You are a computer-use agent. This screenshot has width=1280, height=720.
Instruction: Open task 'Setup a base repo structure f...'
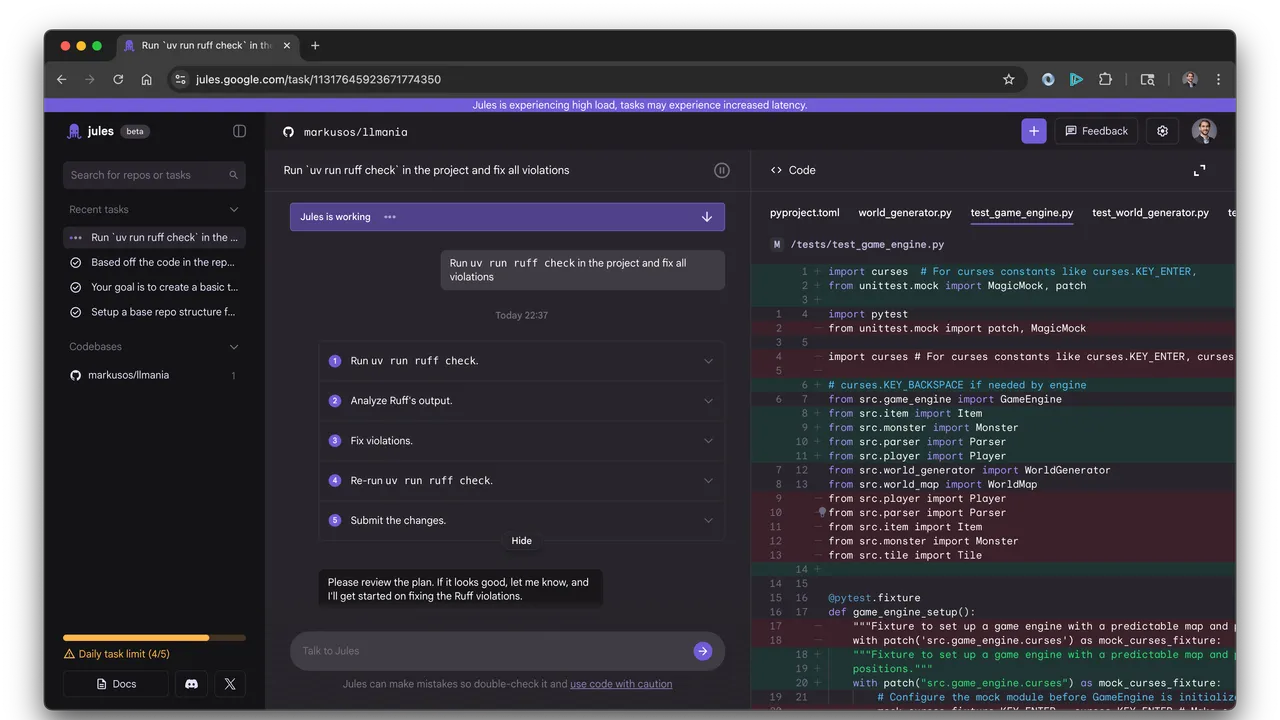tap(154, 312)
